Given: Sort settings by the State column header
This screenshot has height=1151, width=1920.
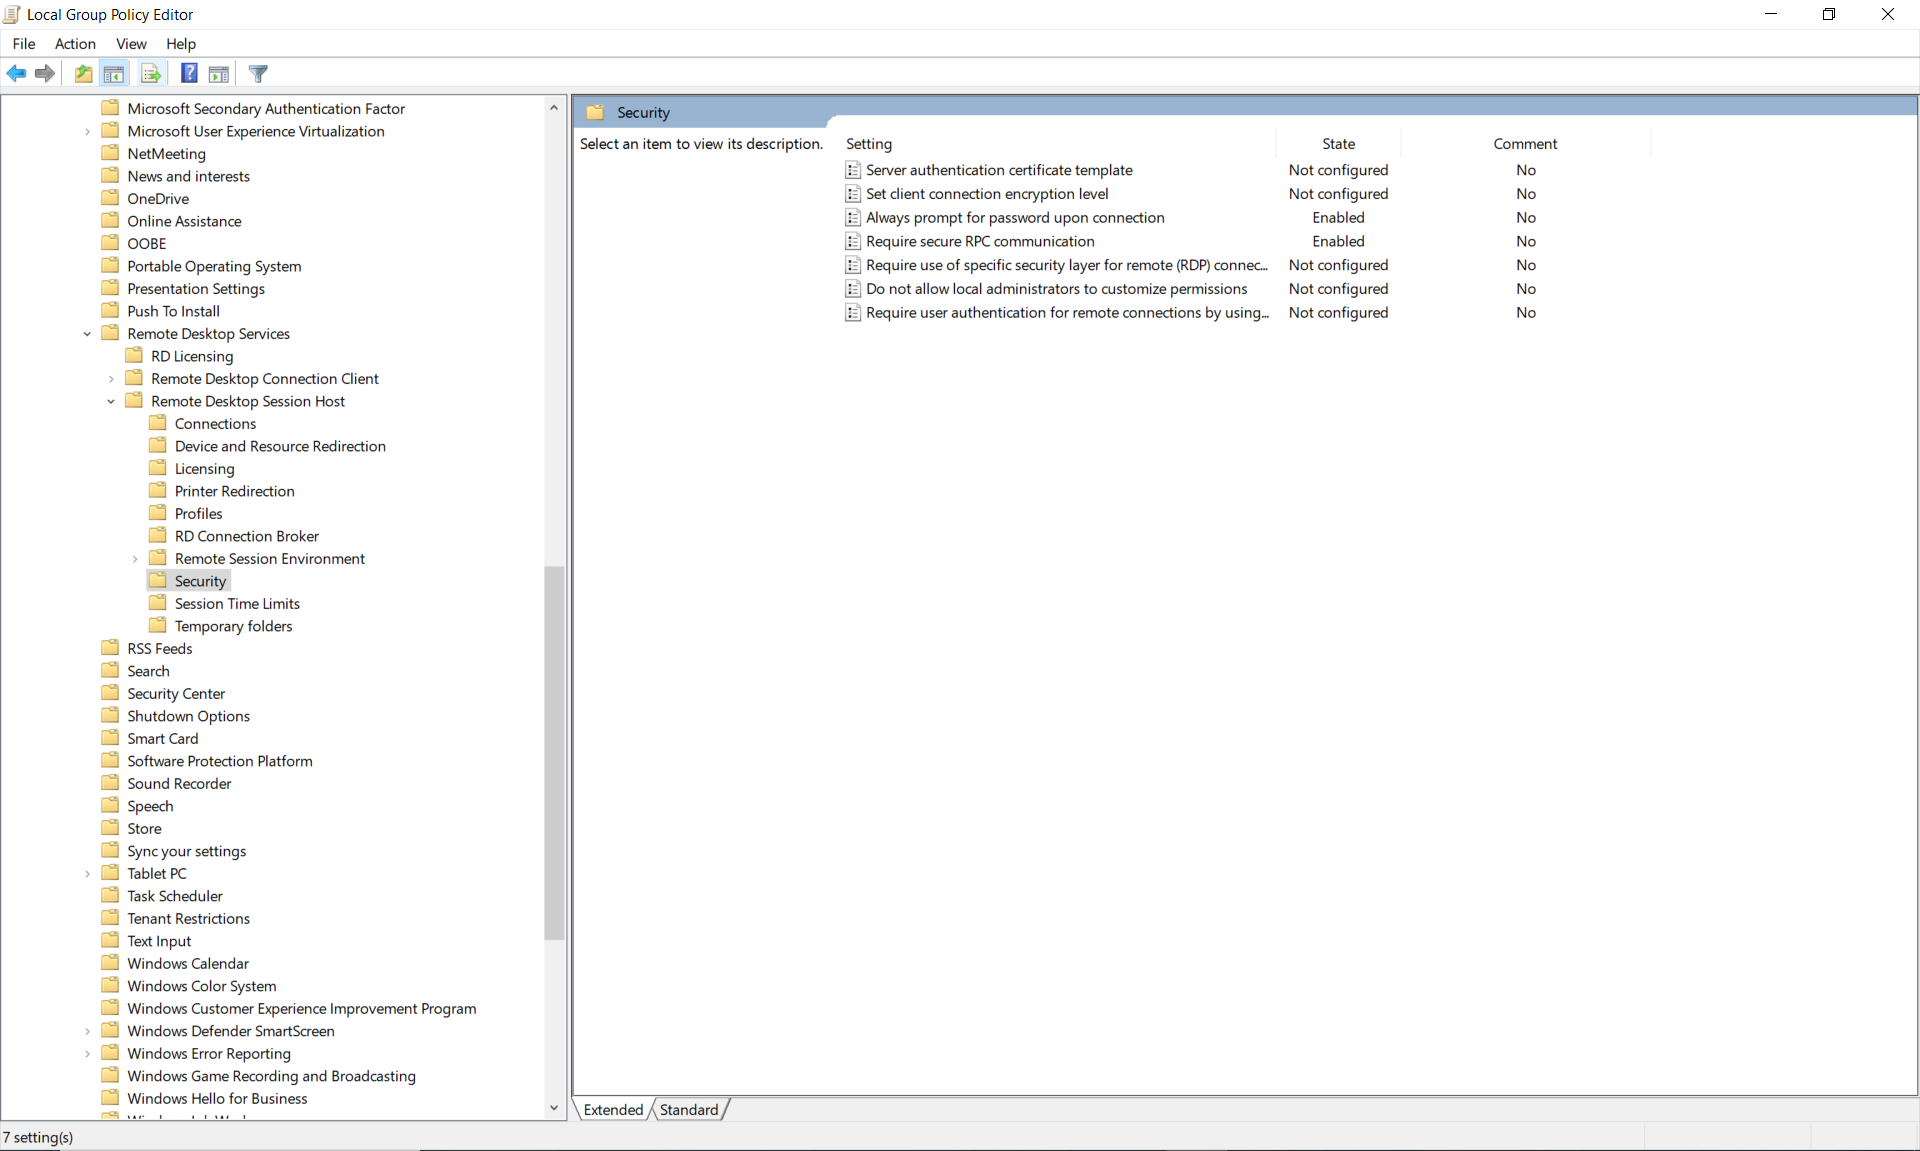Looking at the screenshot, I should [1338, 144].
